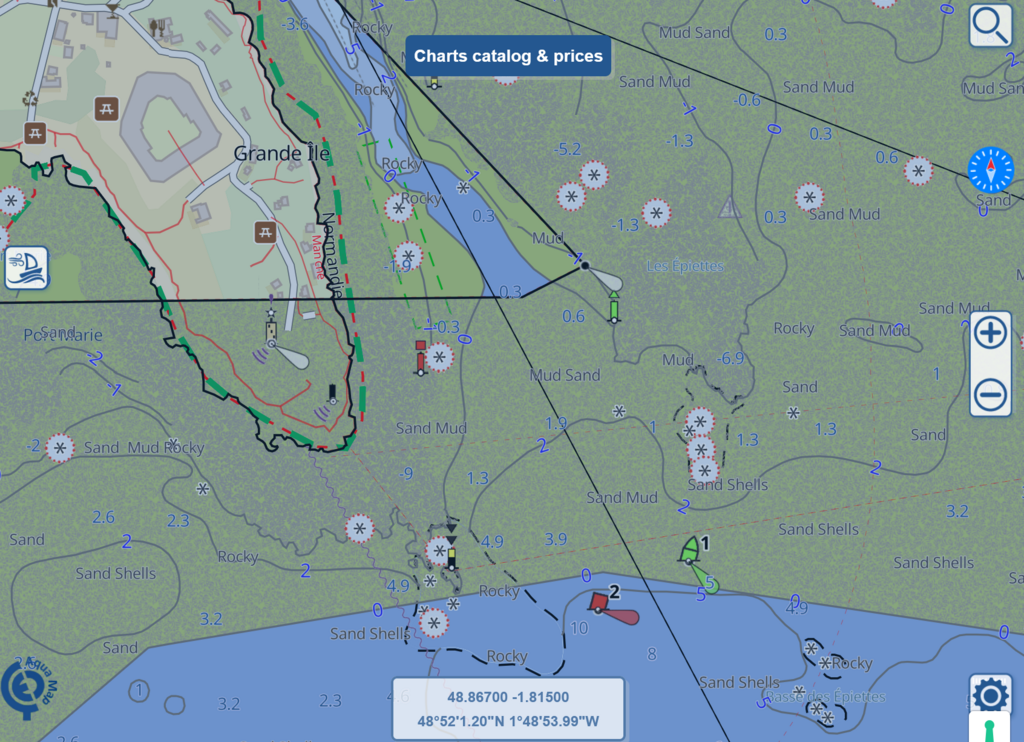The height and width of the screenshot is (742, 1024).
Task: Click the 2.6 depth sounding
Action: coord(103,517)
